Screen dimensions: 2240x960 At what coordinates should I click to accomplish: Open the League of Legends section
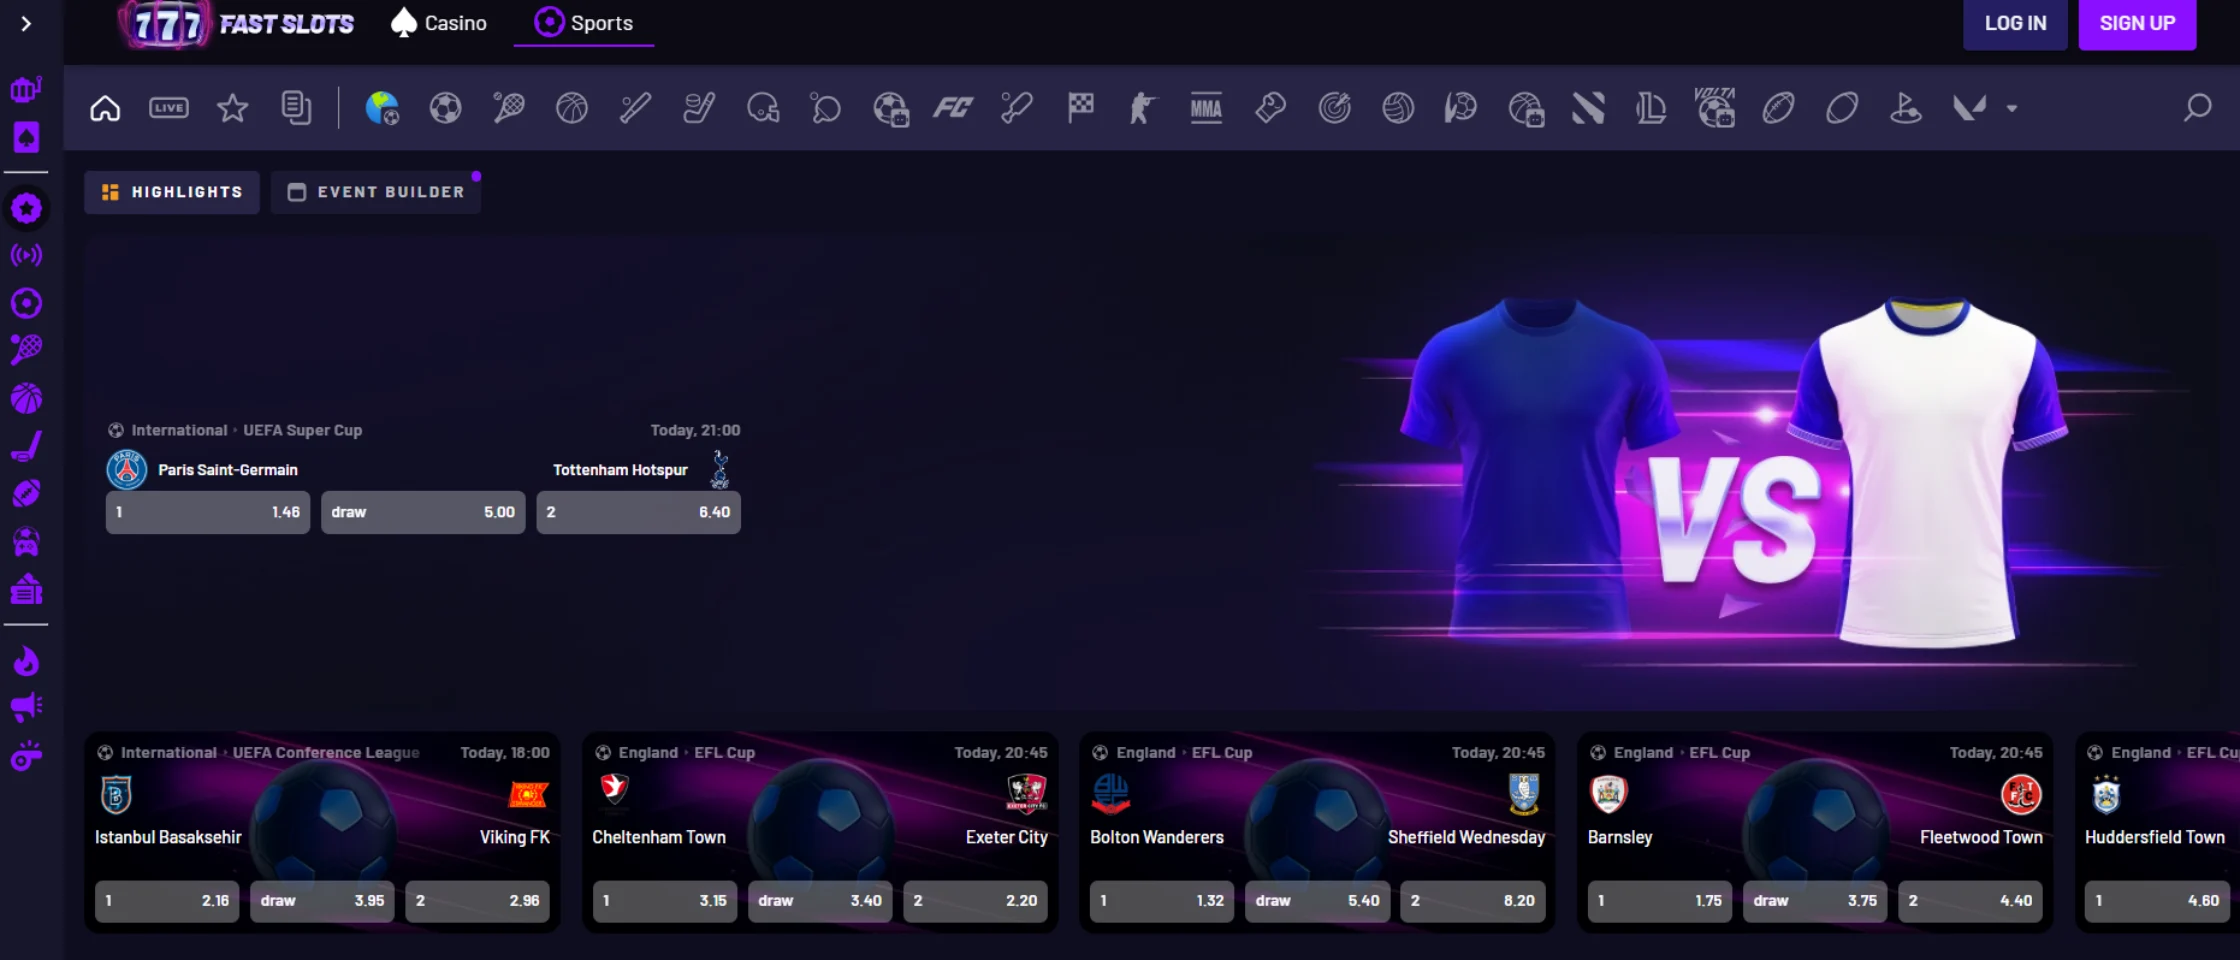1651,108
